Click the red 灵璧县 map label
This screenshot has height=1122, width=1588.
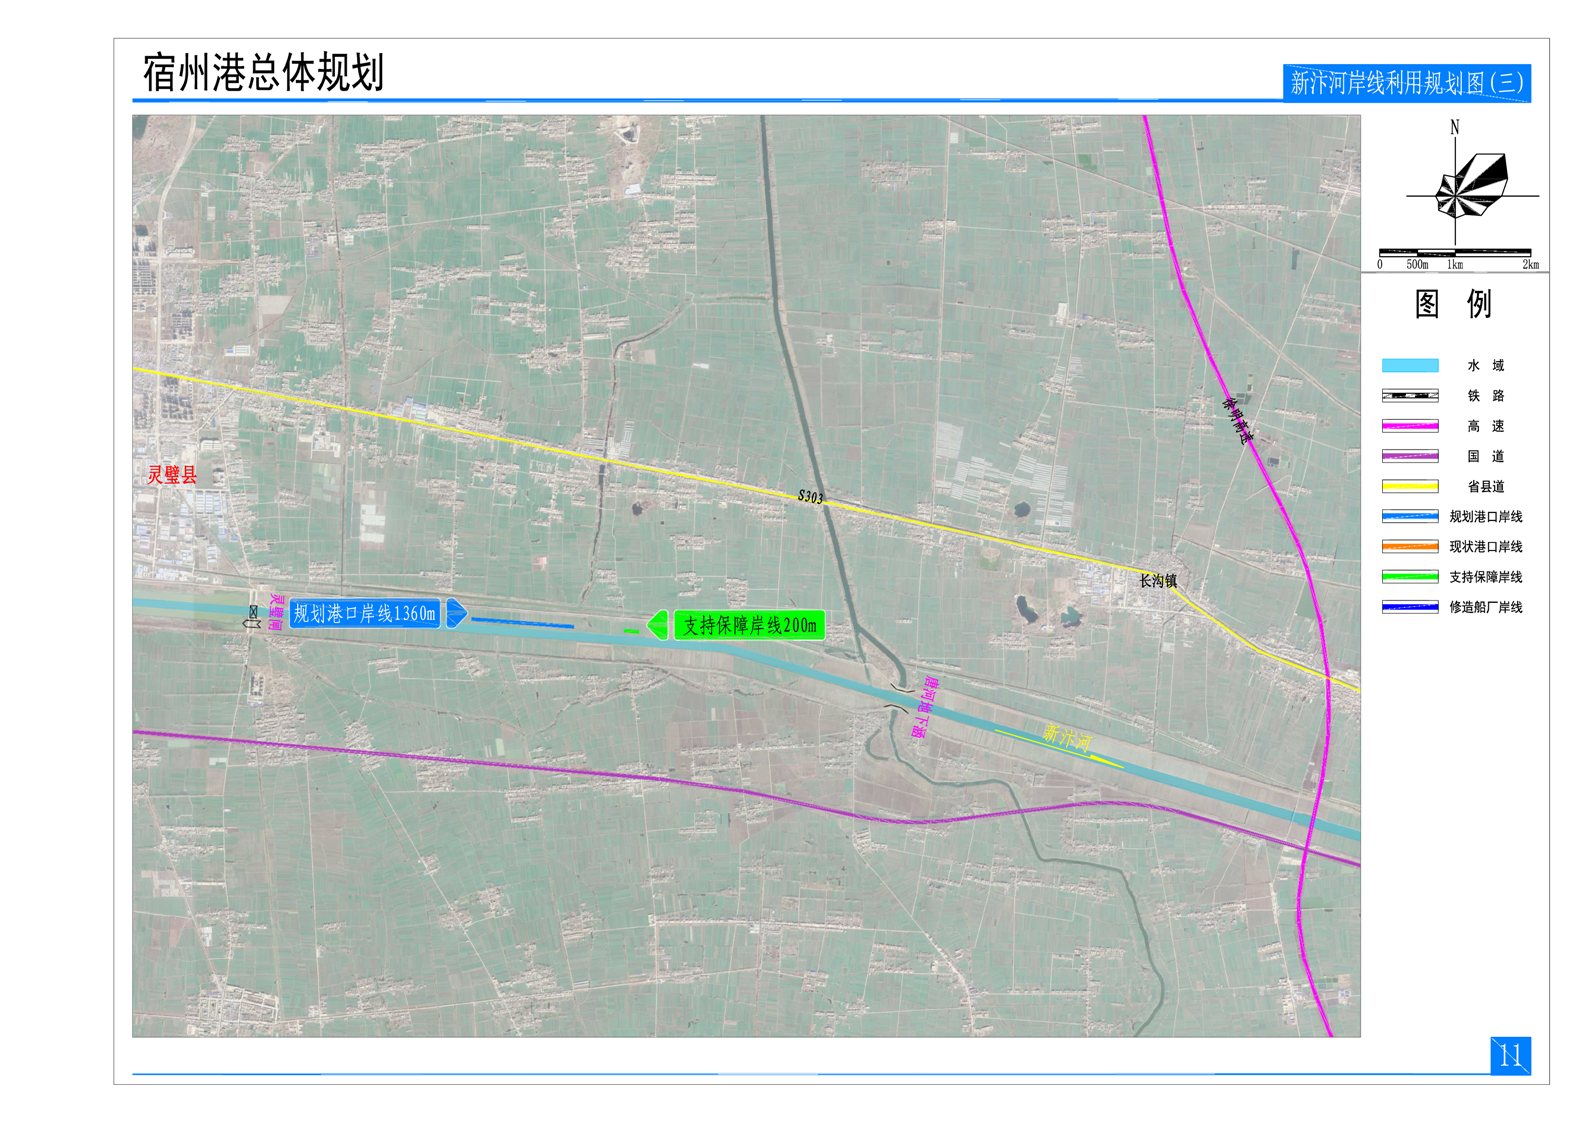[x=173, y=475]
